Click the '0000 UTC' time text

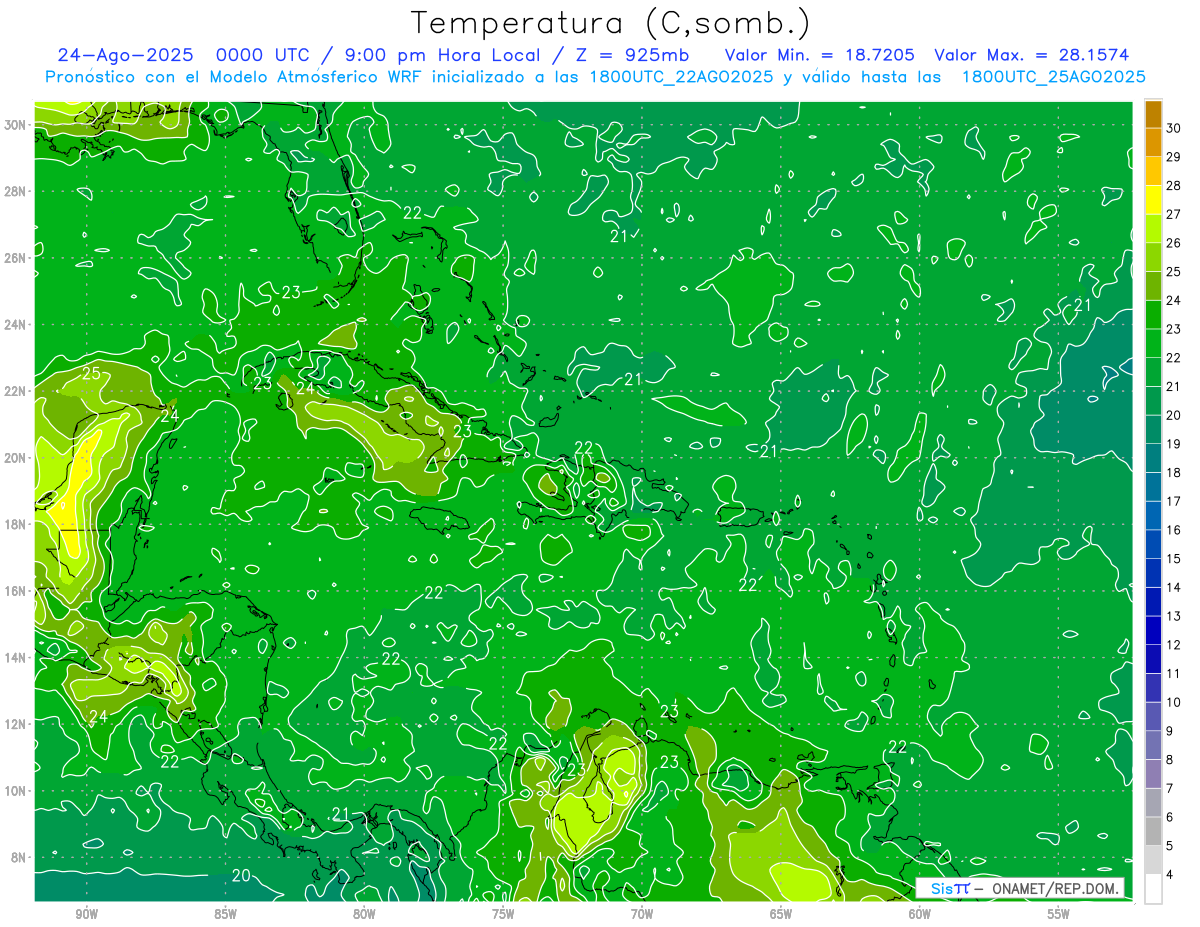[x=263, y=55]
